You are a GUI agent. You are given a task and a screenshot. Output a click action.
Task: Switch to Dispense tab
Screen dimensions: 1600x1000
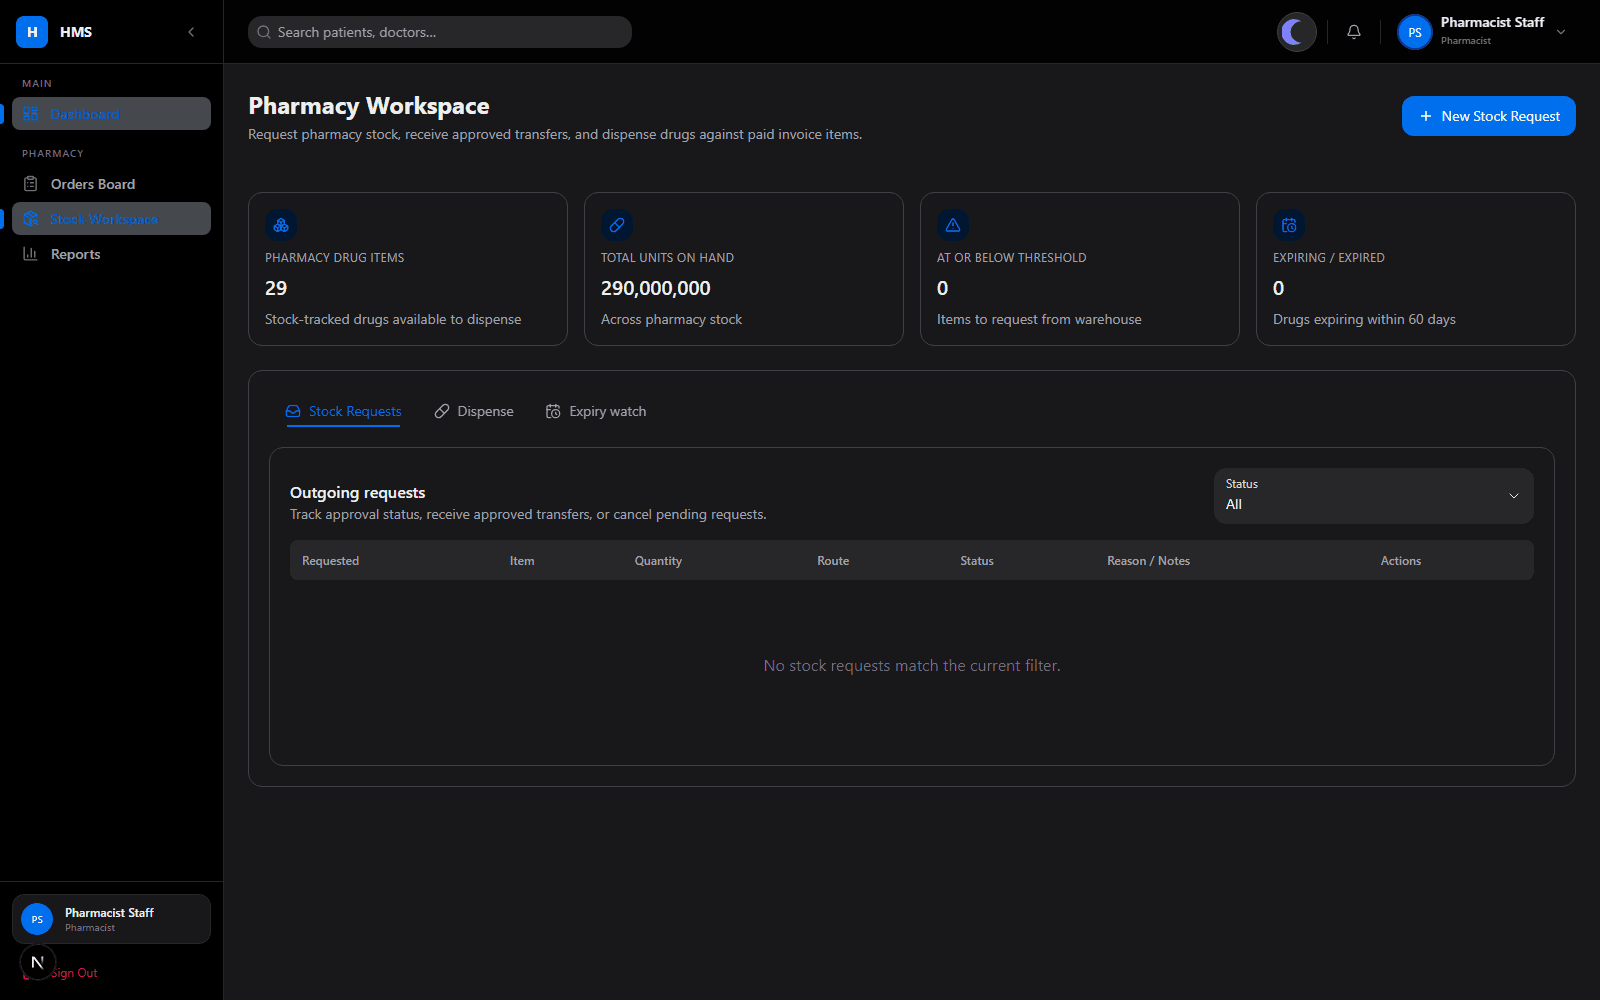coord(474,411)
